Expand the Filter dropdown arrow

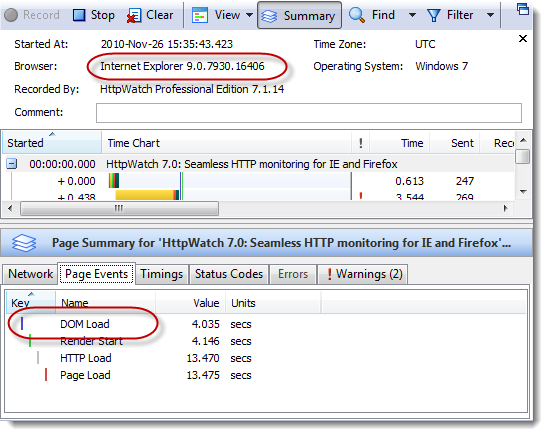tap(490, 15)
